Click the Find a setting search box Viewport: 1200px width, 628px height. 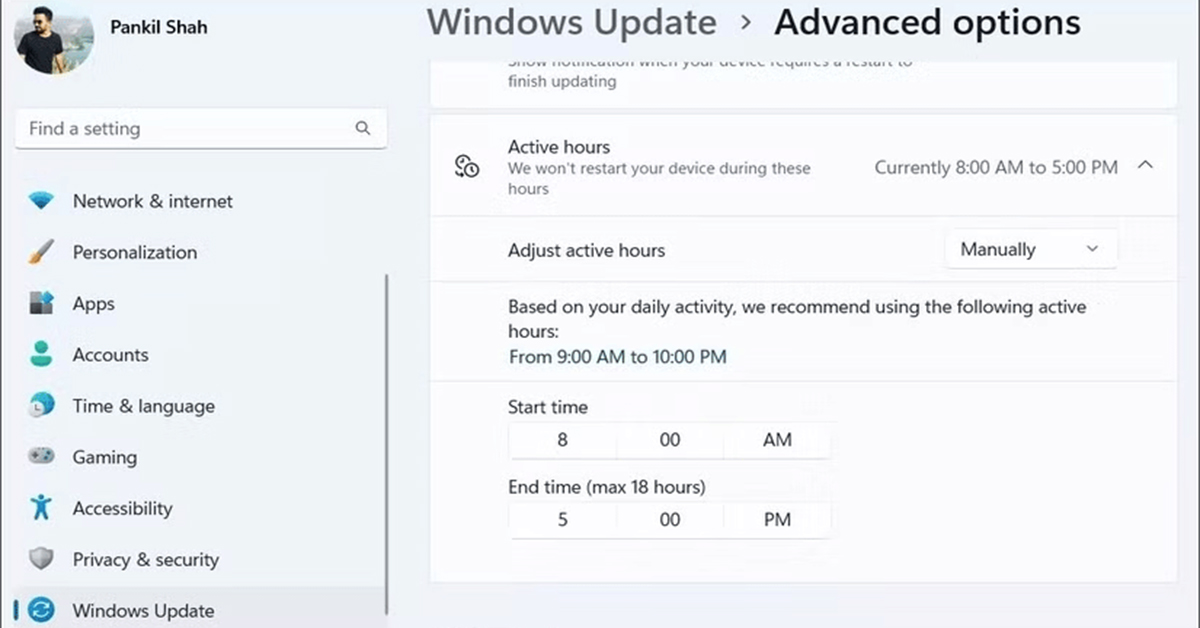coord(180,128)
